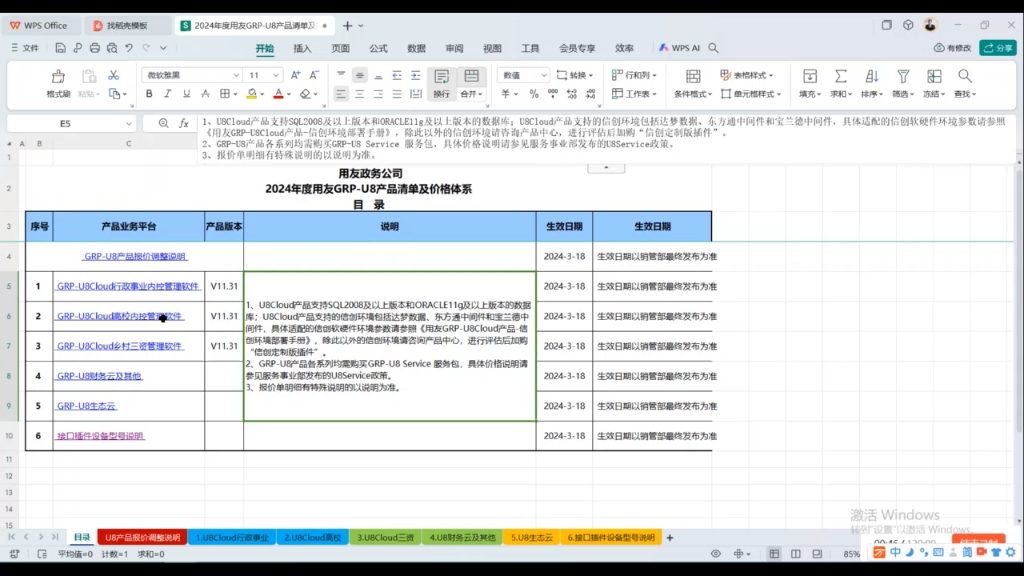
Task: Collapse the formula bar with arrow button
Action: [x=606, y=168]
